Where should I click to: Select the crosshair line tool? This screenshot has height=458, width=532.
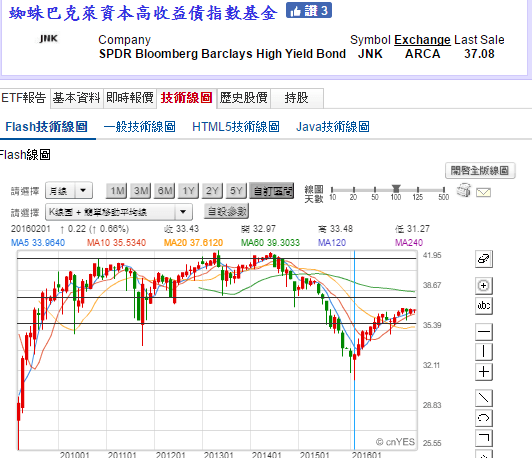[x=483, y=372]
